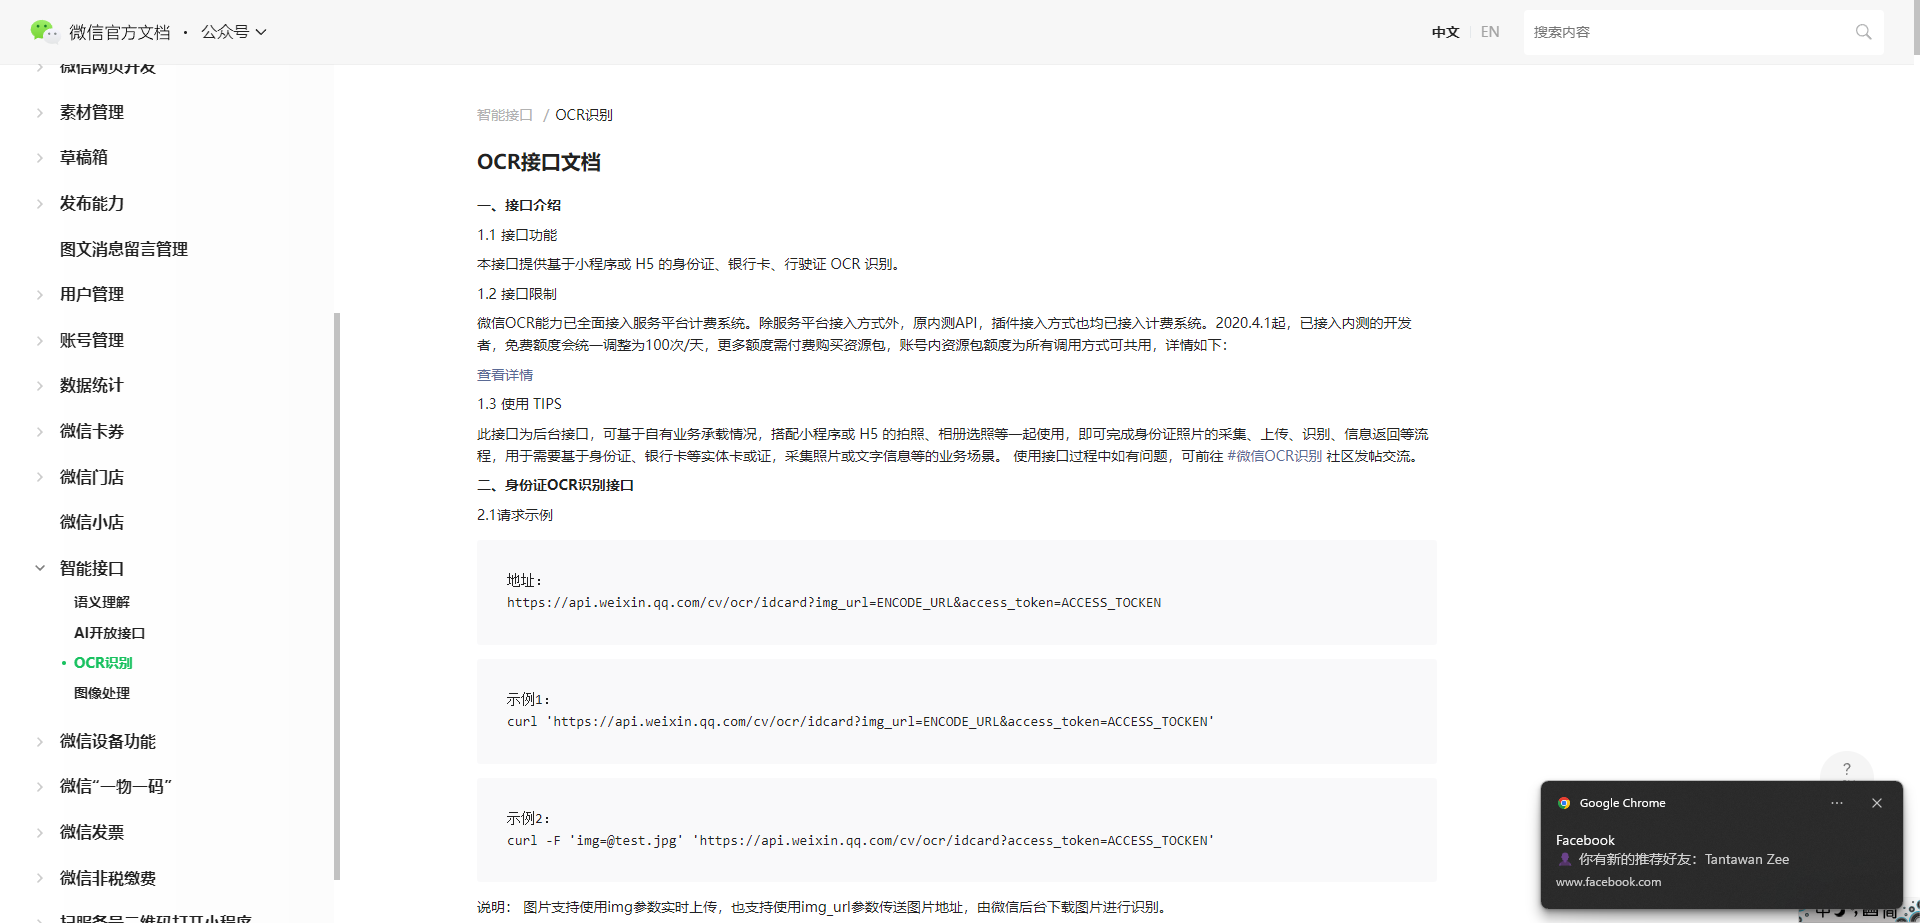The width and height of the screenshot is (1920, 923).
Task: Click the WeChat official docs logo
Action: tap(44, 31)
